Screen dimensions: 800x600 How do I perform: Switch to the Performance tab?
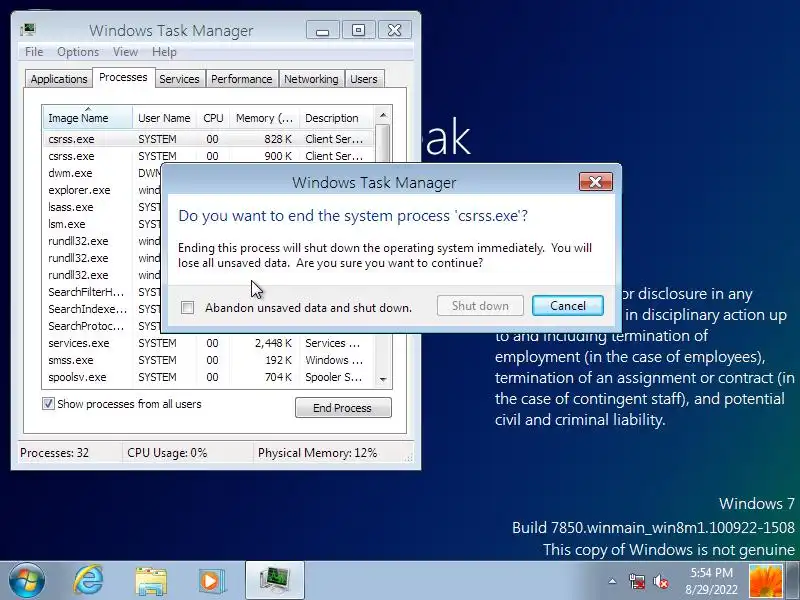[x=241, y=79]
